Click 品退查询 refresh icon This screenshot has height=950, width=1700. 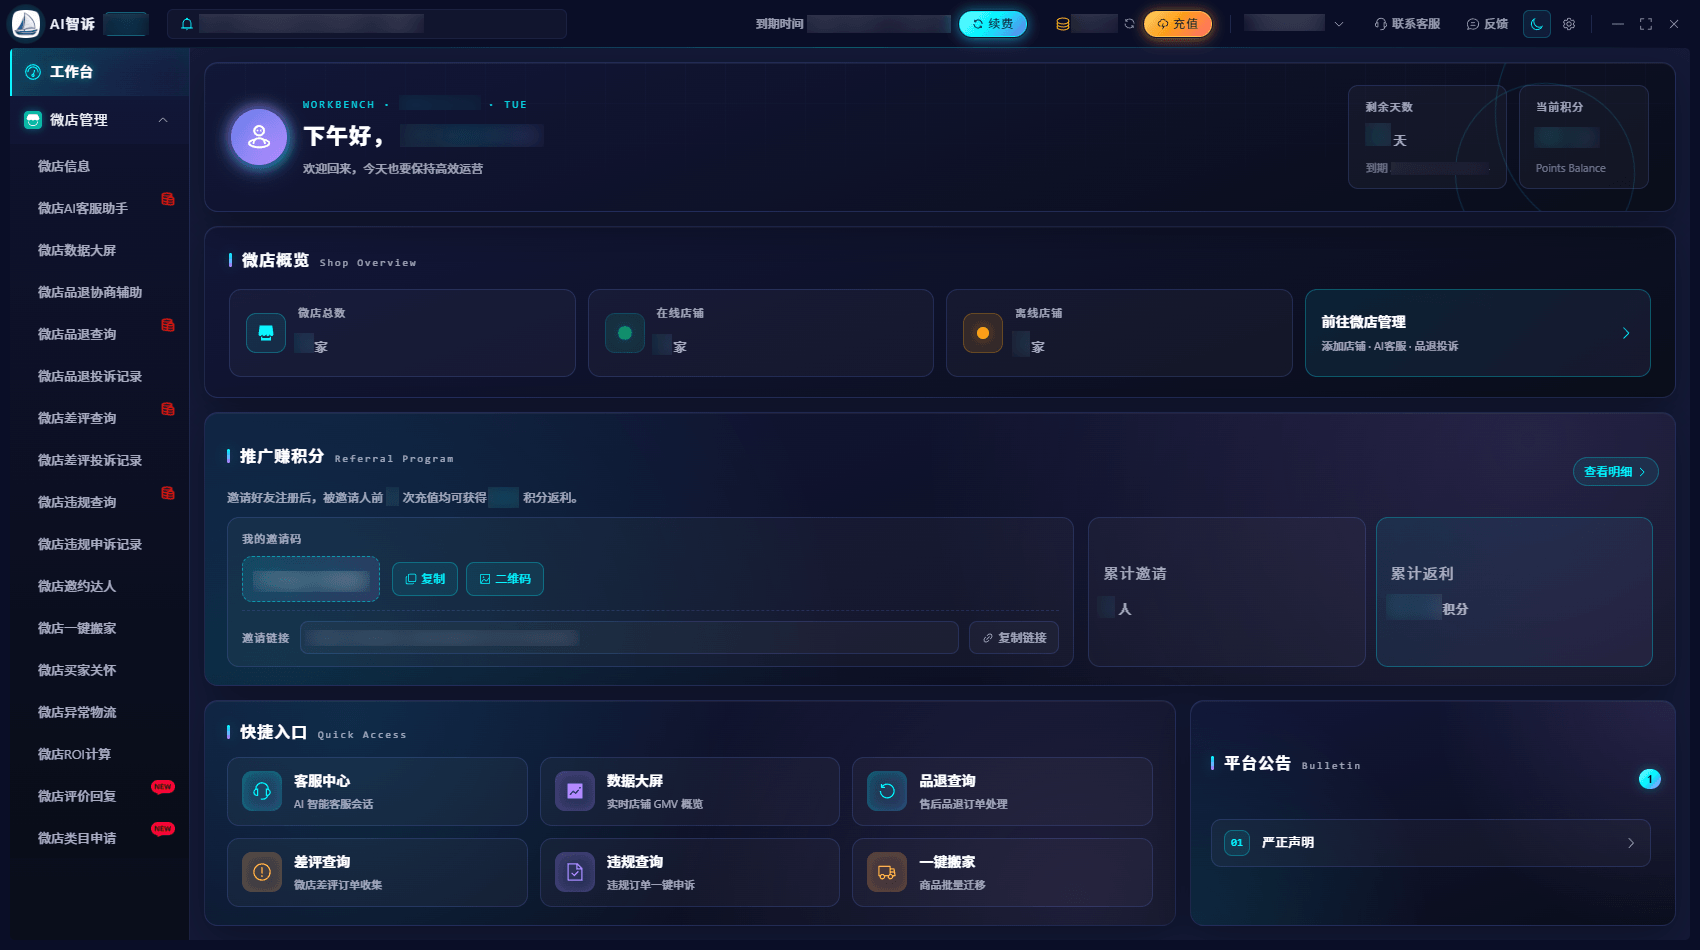point(887,791)
